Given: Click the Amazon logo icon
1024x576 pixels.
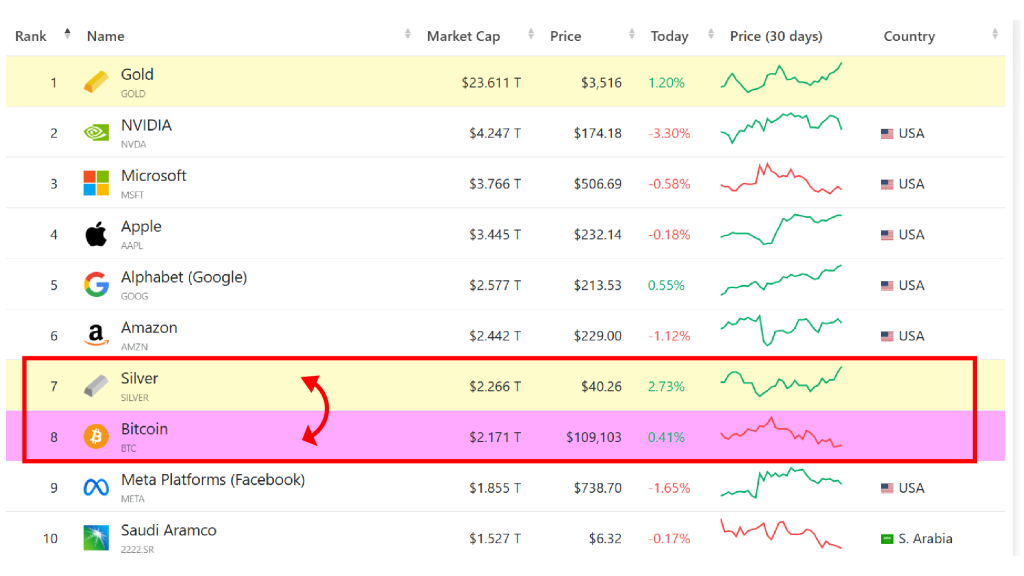Looking at the screenshot, I should click(96, 335).
